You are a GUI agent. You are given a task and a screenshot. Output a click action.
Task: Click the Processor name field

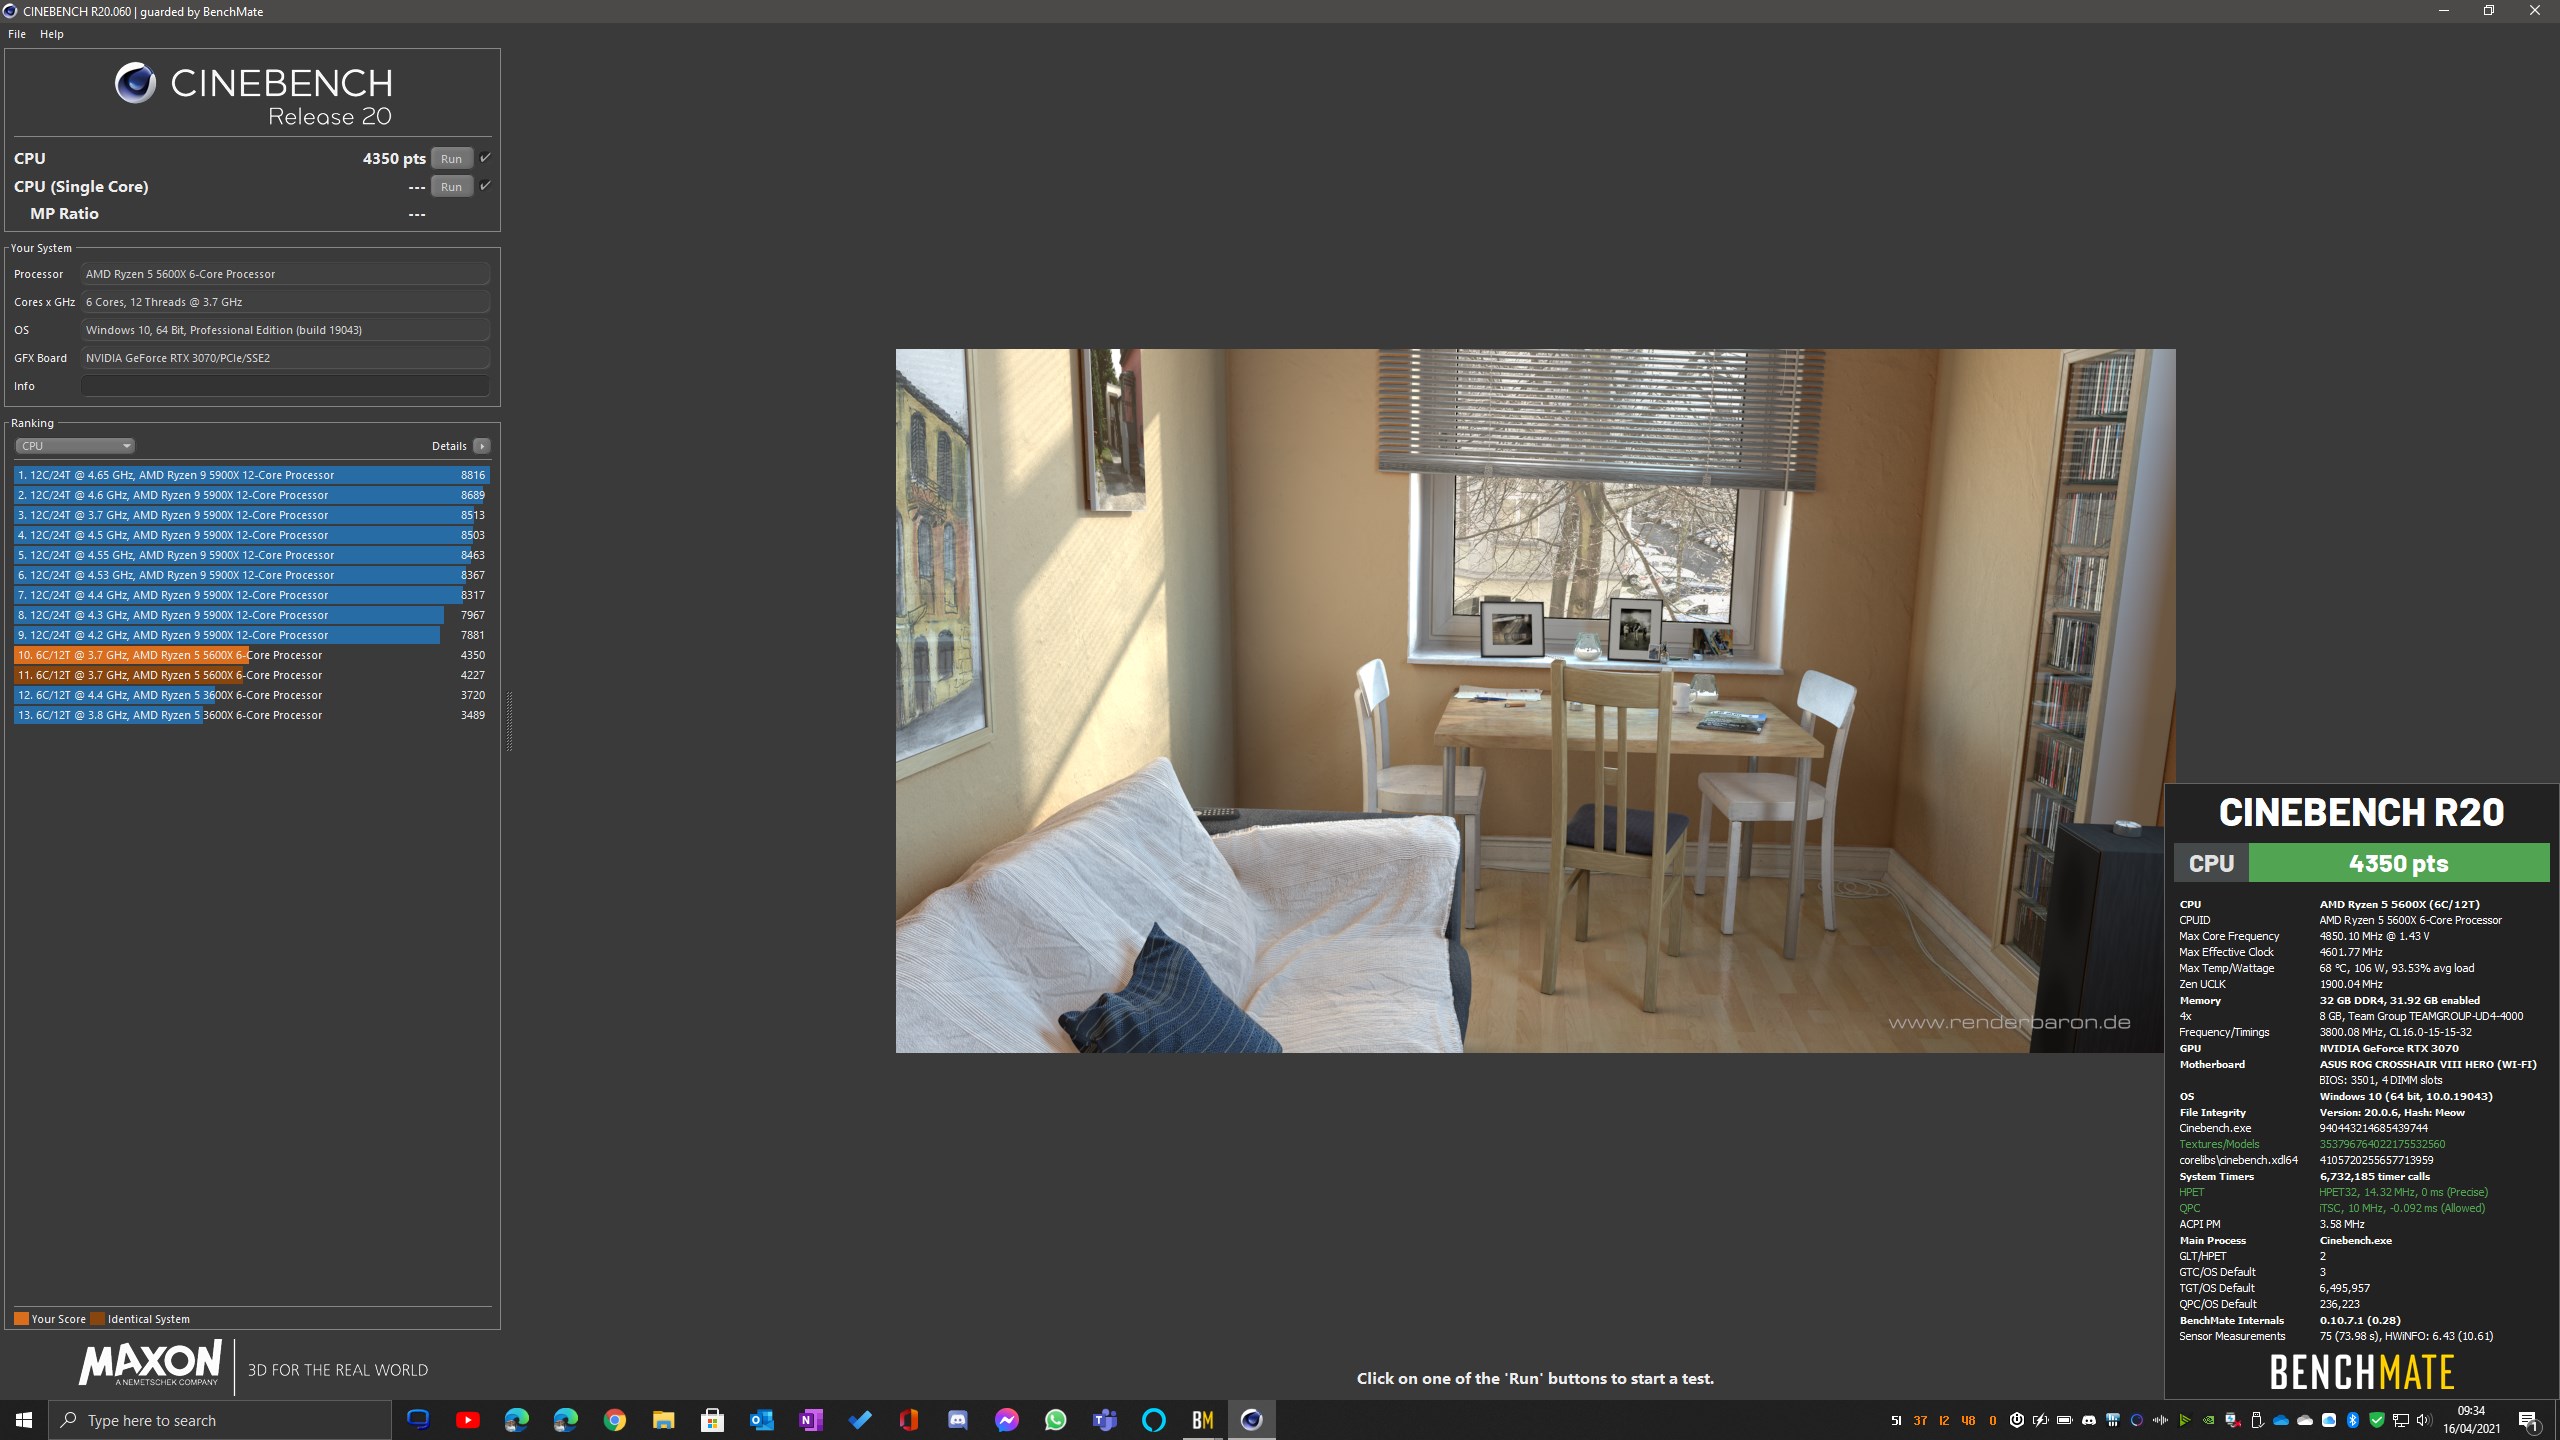point(285,274)
